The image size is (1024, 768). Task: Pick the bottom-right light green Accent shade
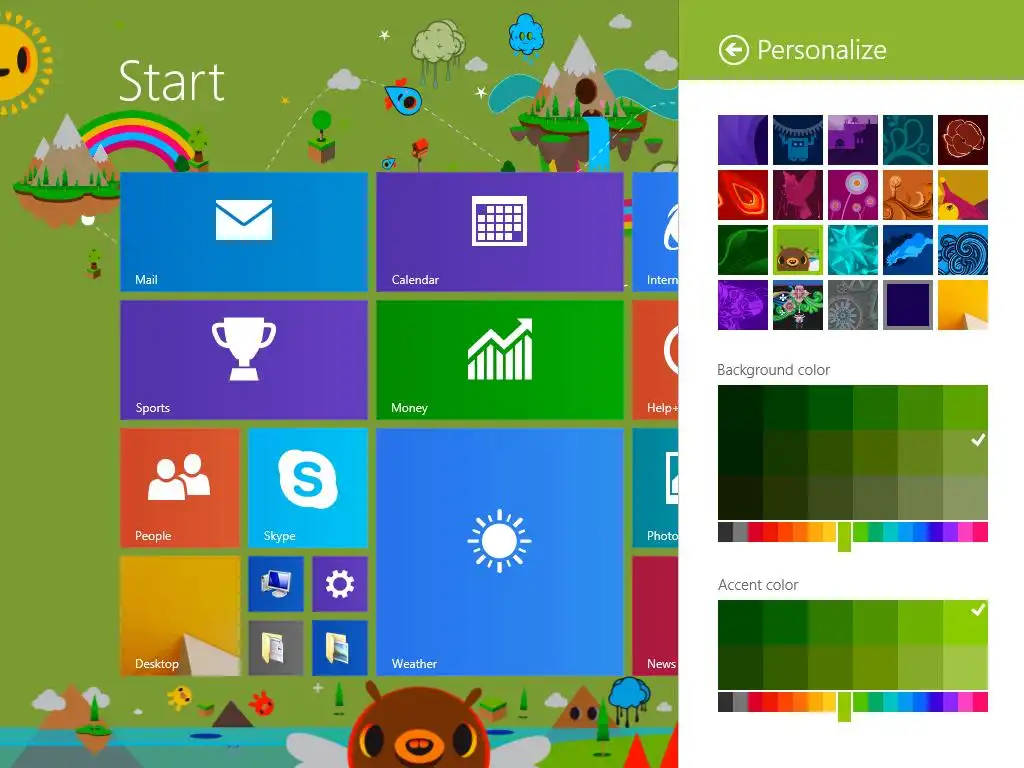point(965,667)
